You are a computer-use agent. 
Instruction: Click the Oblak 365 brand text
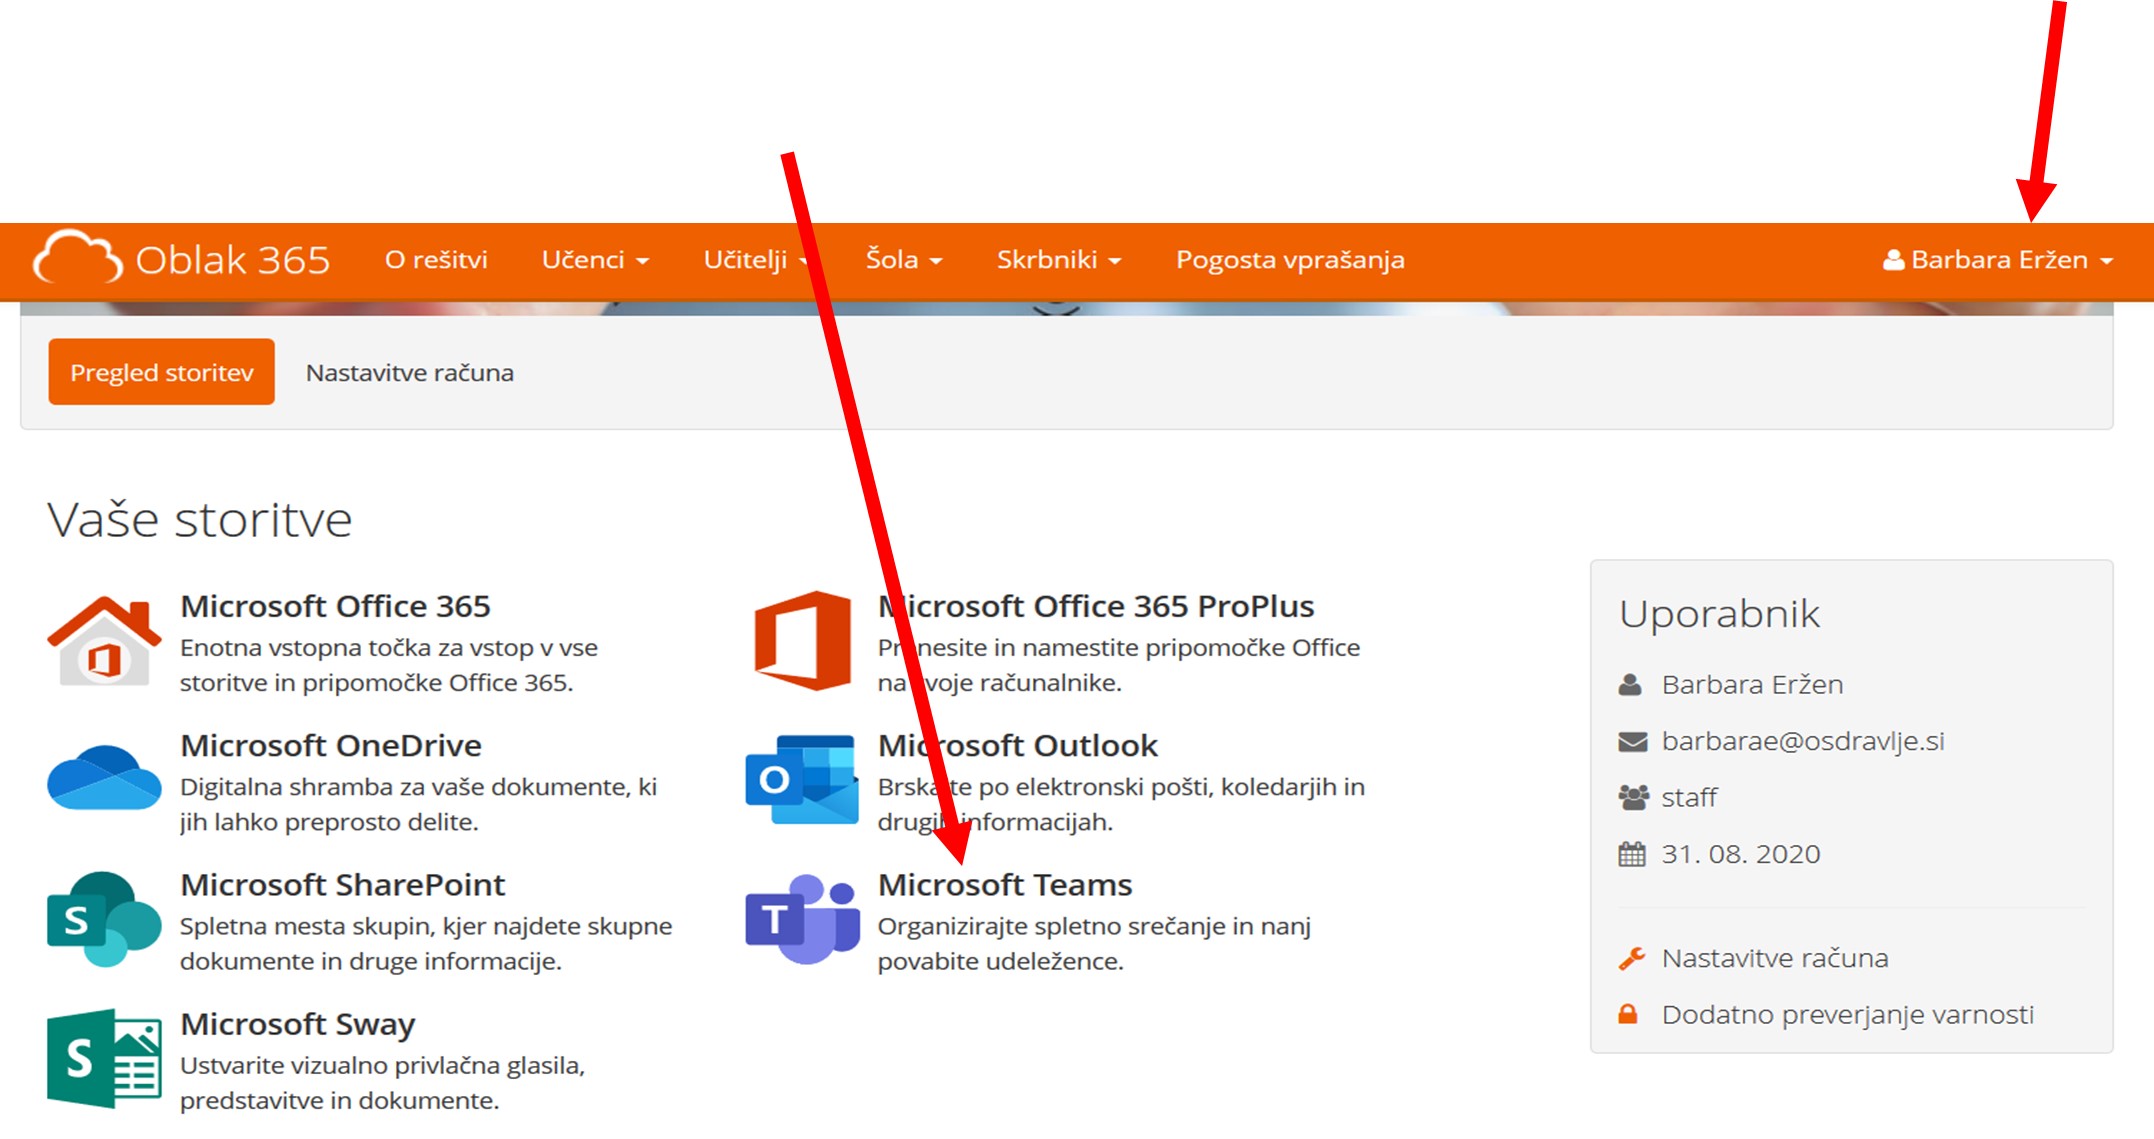(233, 260)
